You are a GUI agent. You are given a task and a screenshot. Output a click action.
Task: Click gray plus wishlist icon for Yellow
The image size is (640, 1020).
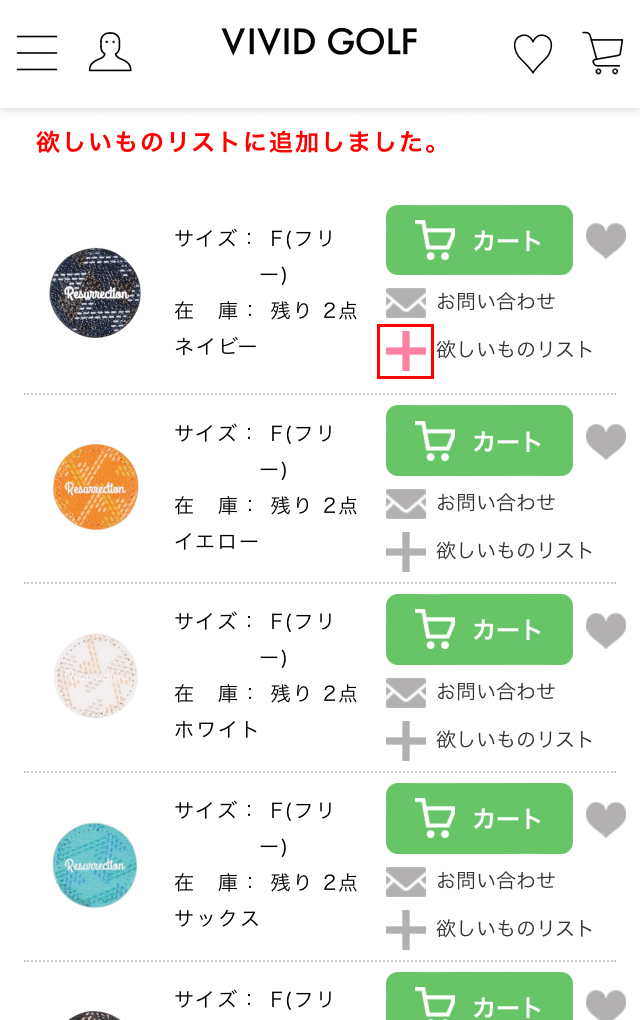406,552
